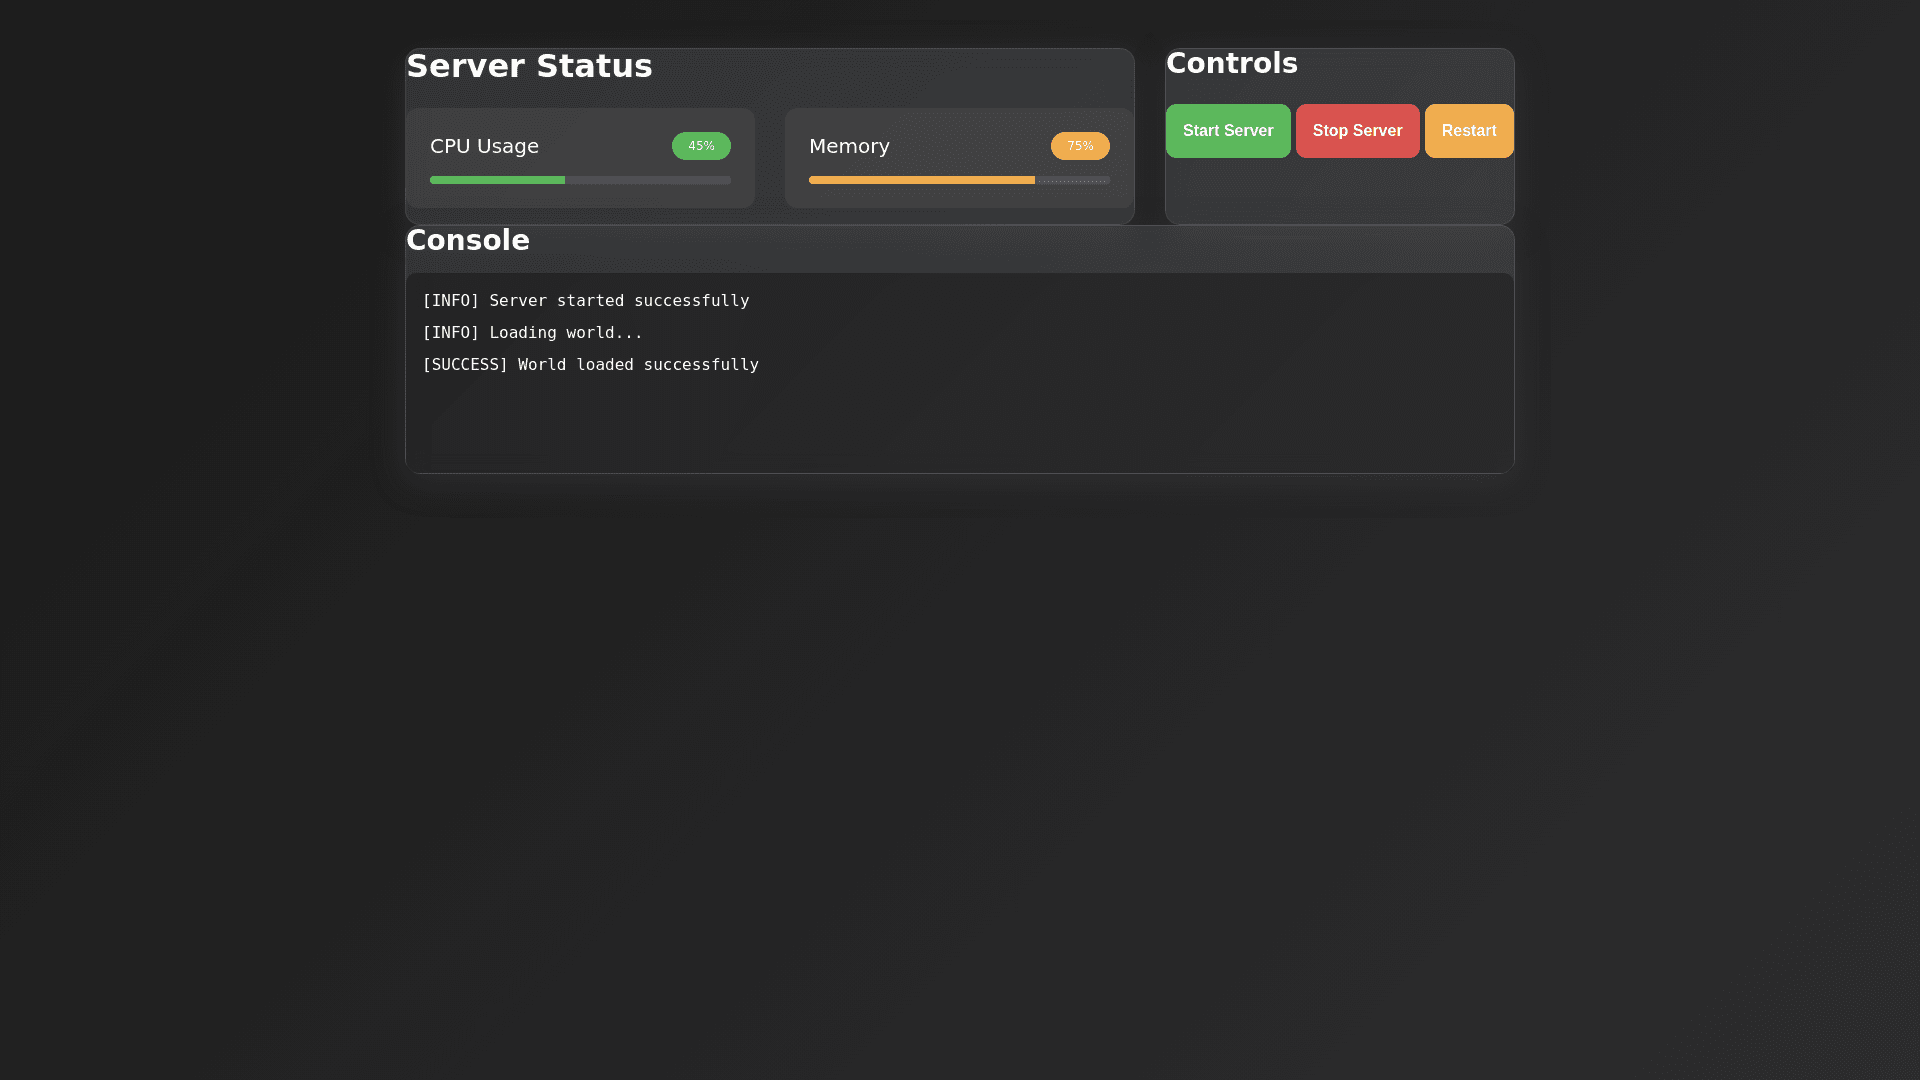This screenshot has width=1920, height=1080.
Task: Select the CPU Usage label
Action: 484,146
